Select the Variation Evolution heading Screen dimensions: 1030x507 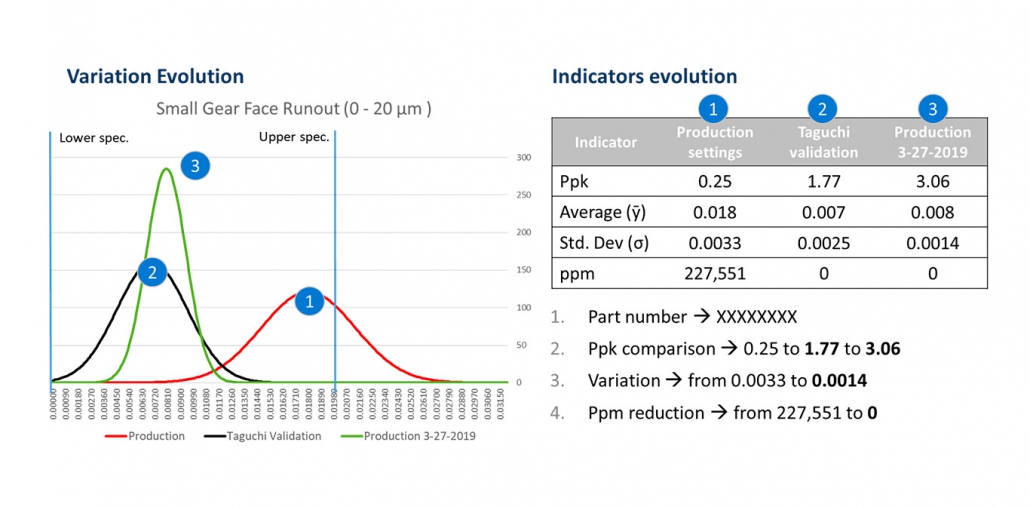155,76
